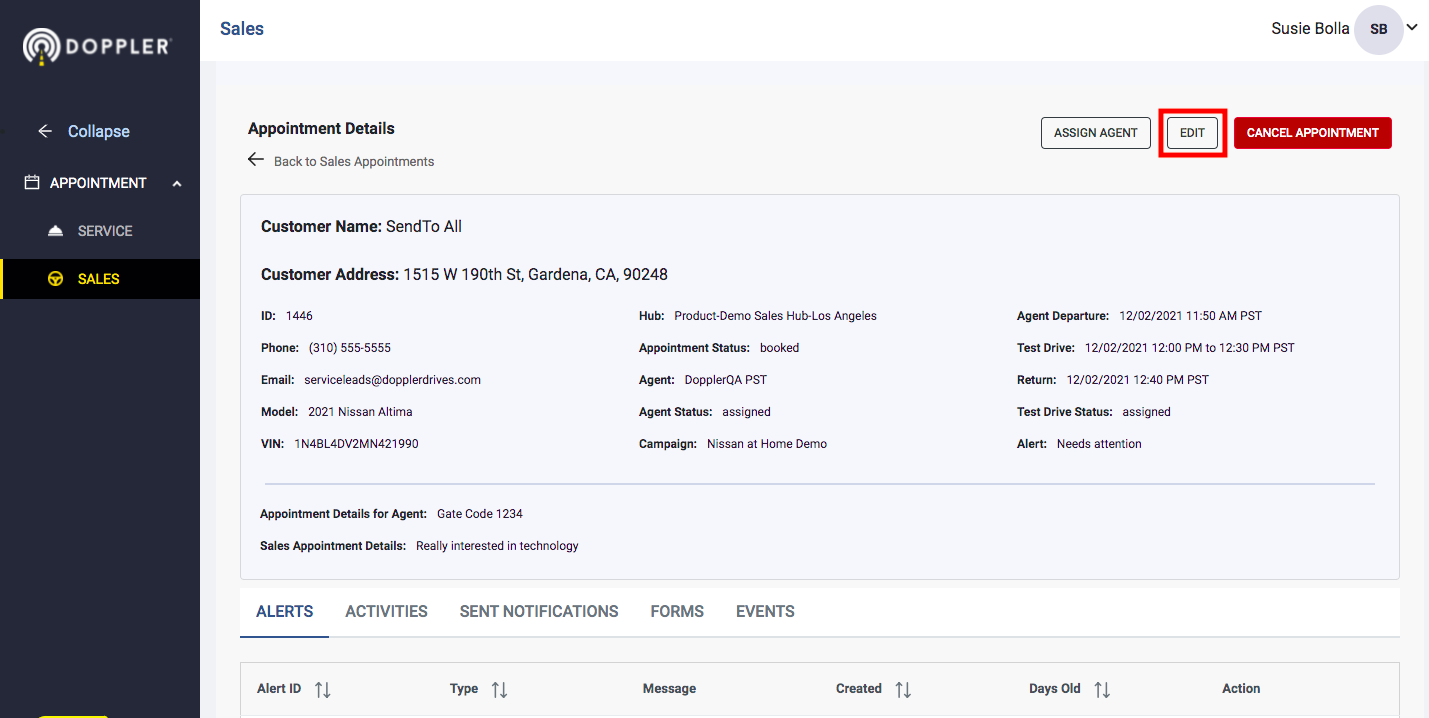This screenshot has width=1429, height=718.
Task: Click Really interested in technology text
Action: click(x=497, y=546)
